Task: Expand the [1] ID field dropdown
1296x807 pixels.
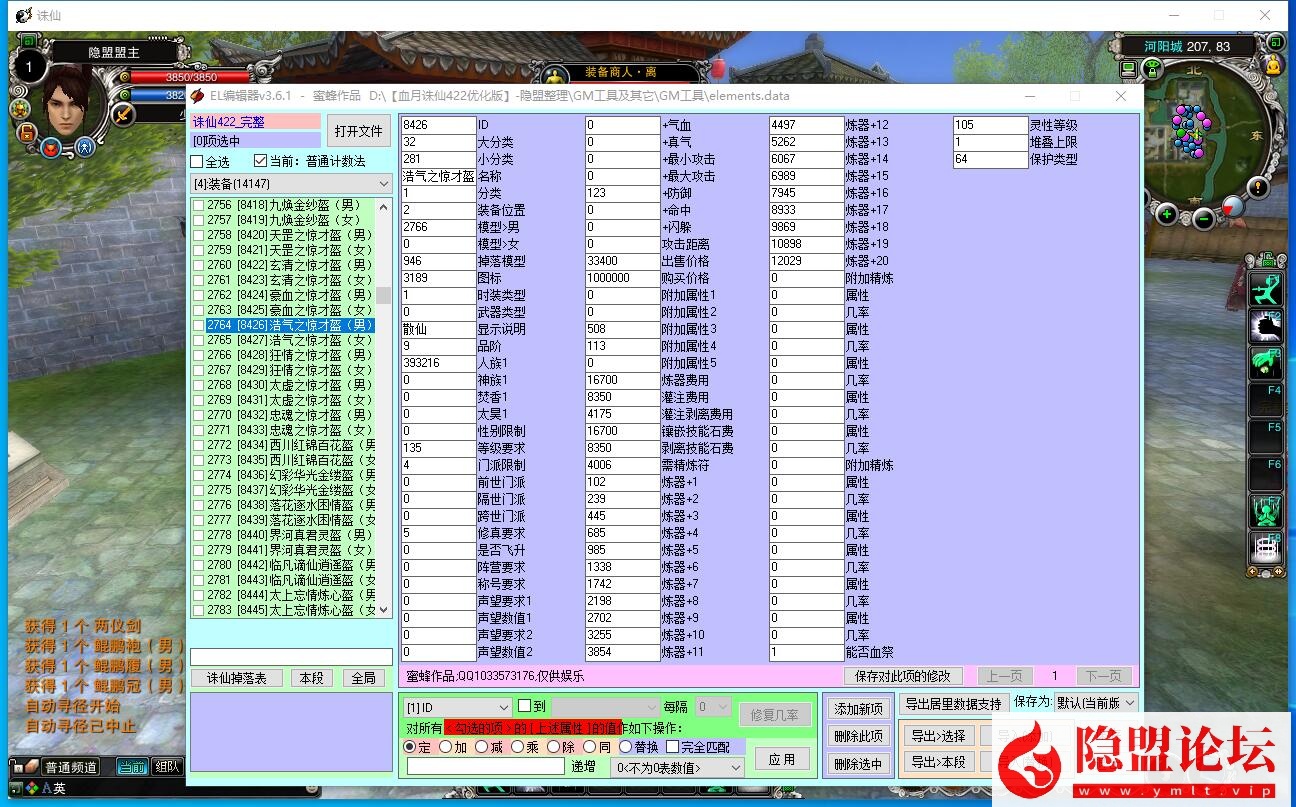Action: 503,707
